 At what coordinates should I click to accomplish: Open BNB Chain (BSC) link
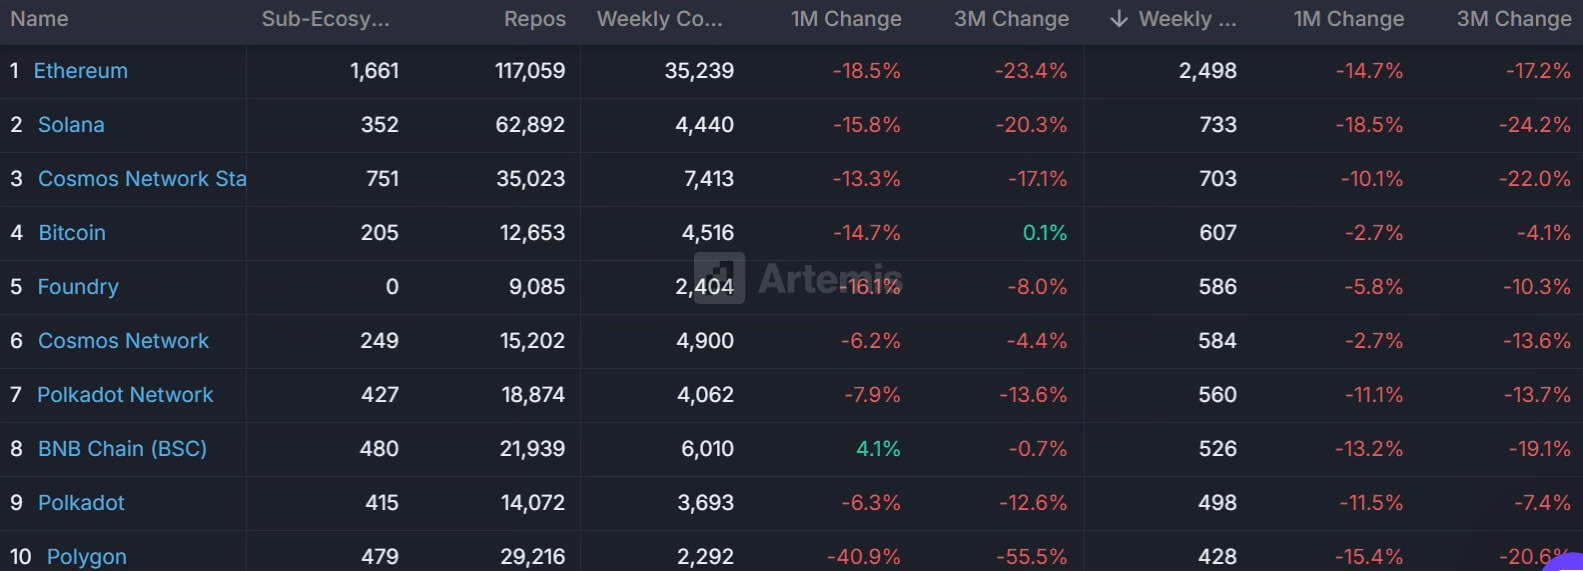click(x=122, y=449)
